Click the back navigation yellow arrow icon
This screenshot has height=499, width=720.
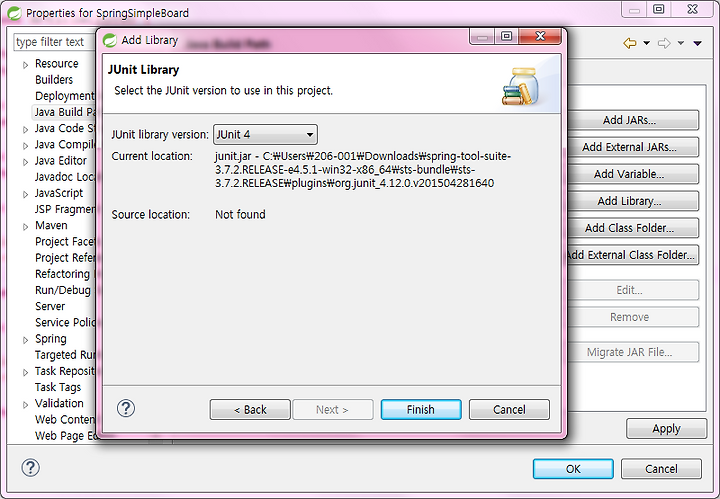630,43
